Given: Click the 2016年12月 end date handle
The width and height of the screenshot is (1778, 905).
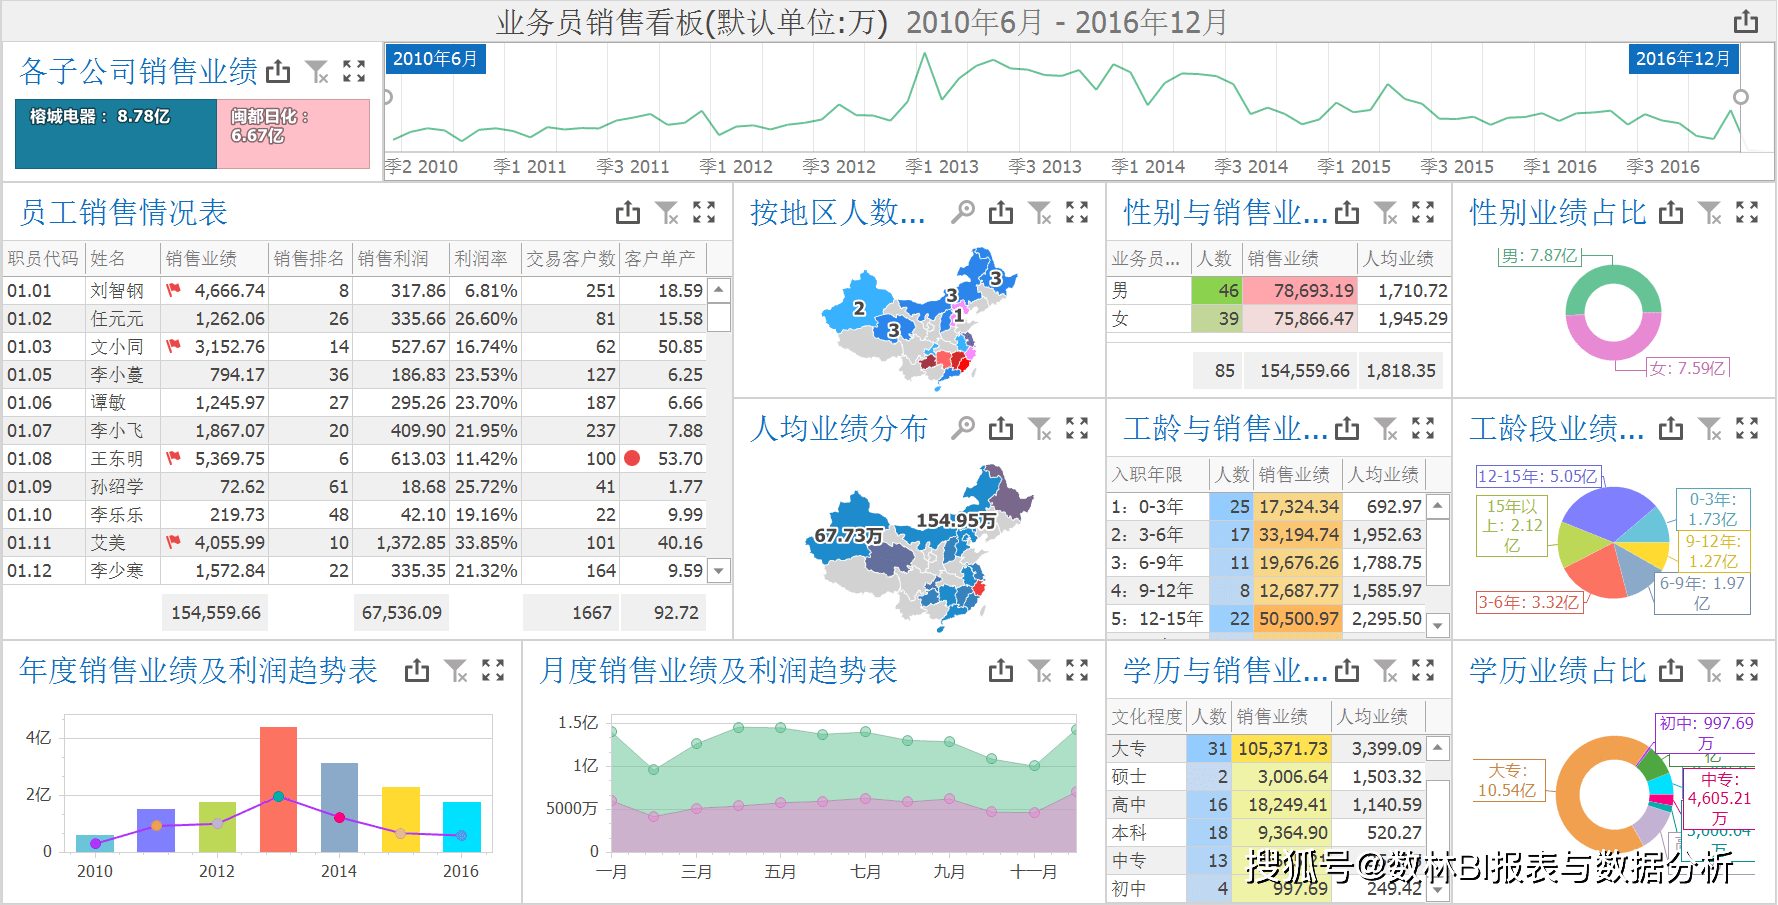Looking at the screenshot, I should (1683, 59).
